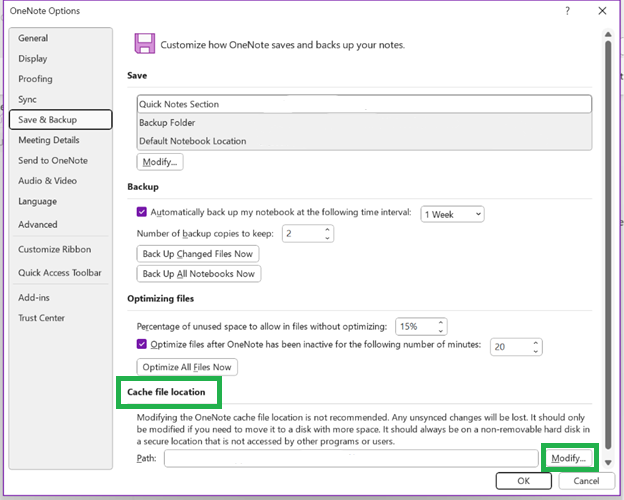
Task: Select Default Notebook Location row
Action: tap(364, 141)
